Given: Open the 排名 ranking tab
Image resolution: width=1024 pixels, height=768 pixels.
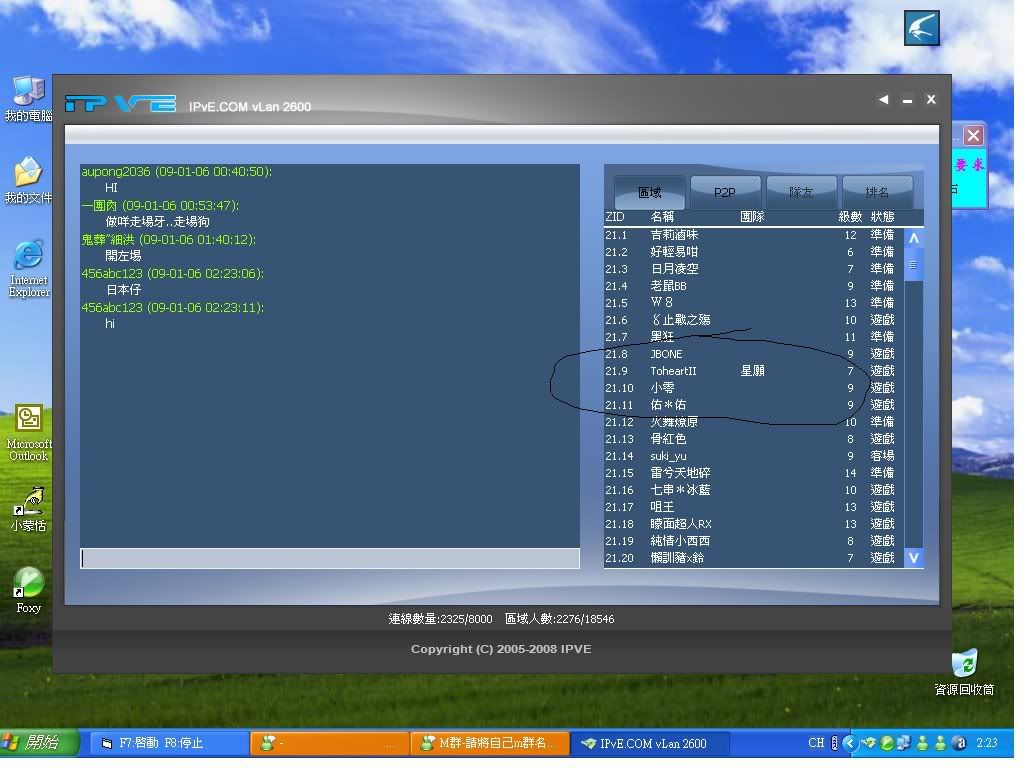Looking at the screenshot, I should click(877, 192).
